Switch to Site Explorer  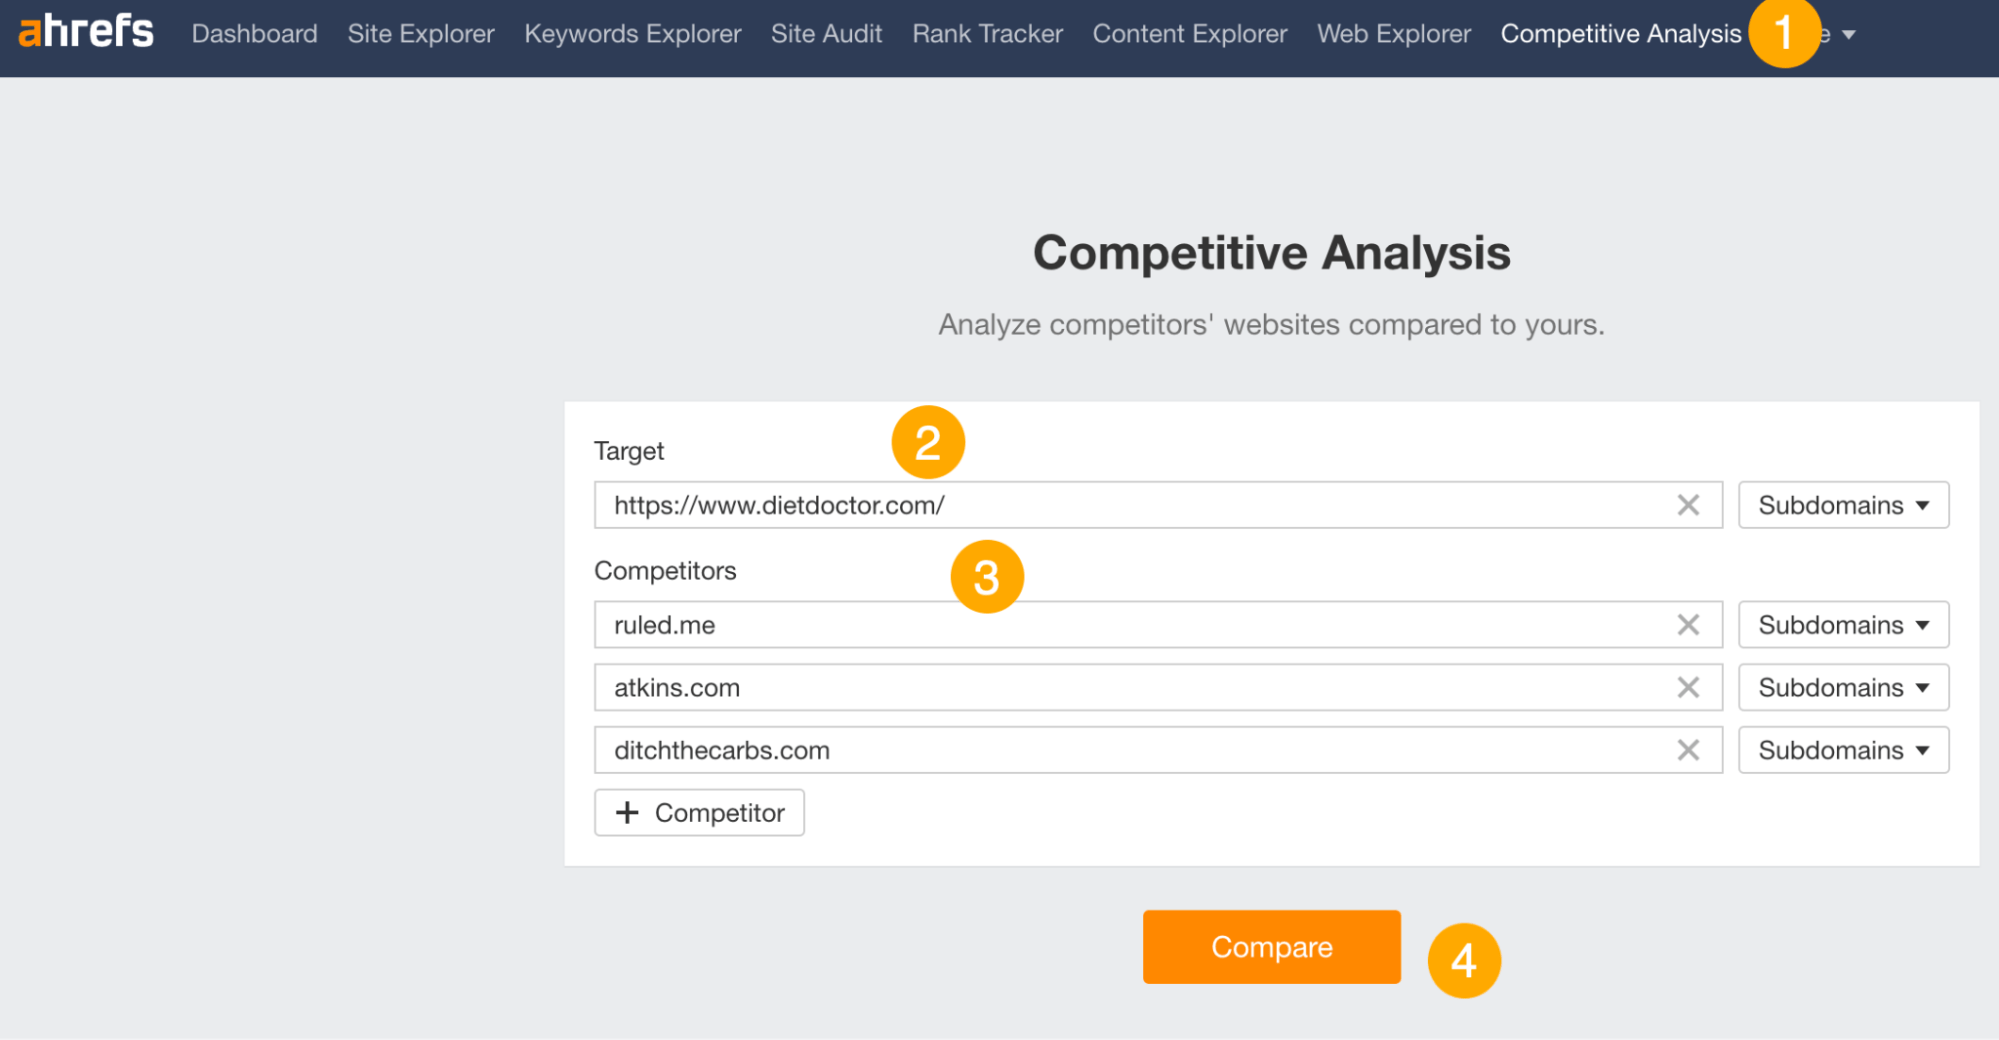coord(420,33)
